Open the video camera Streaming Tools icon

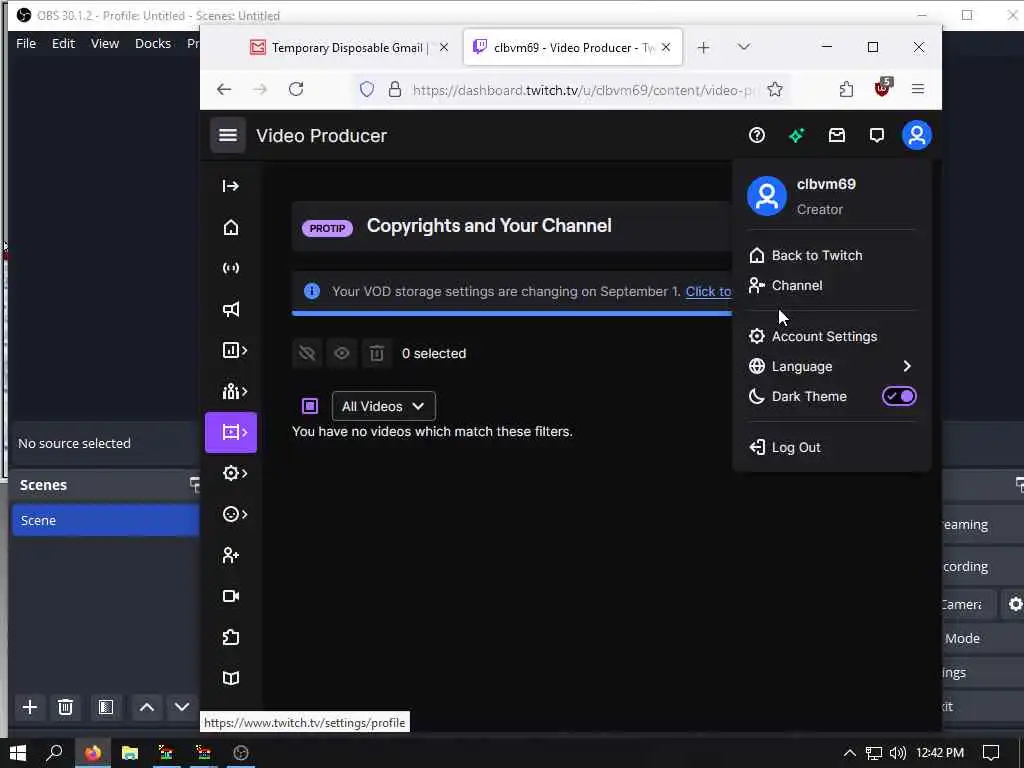pos(231,596)
